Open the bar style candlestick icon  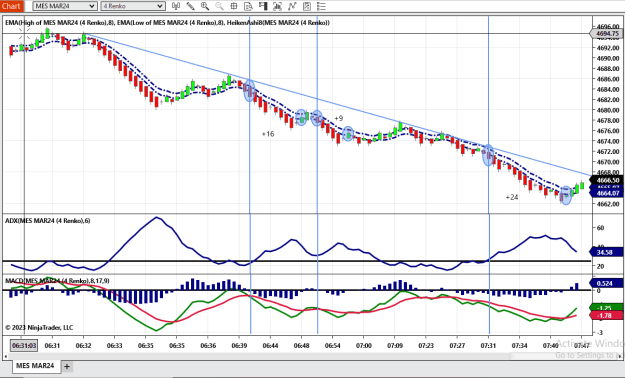click(x=176, y=6)
